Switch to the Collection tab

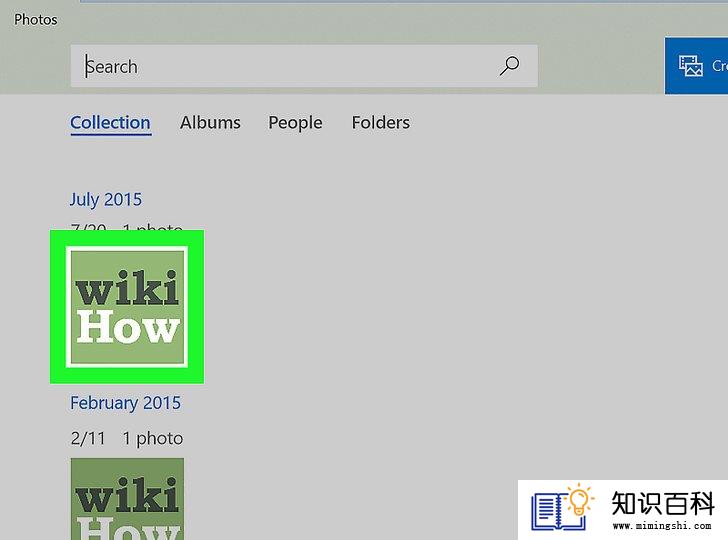[110, 123]
